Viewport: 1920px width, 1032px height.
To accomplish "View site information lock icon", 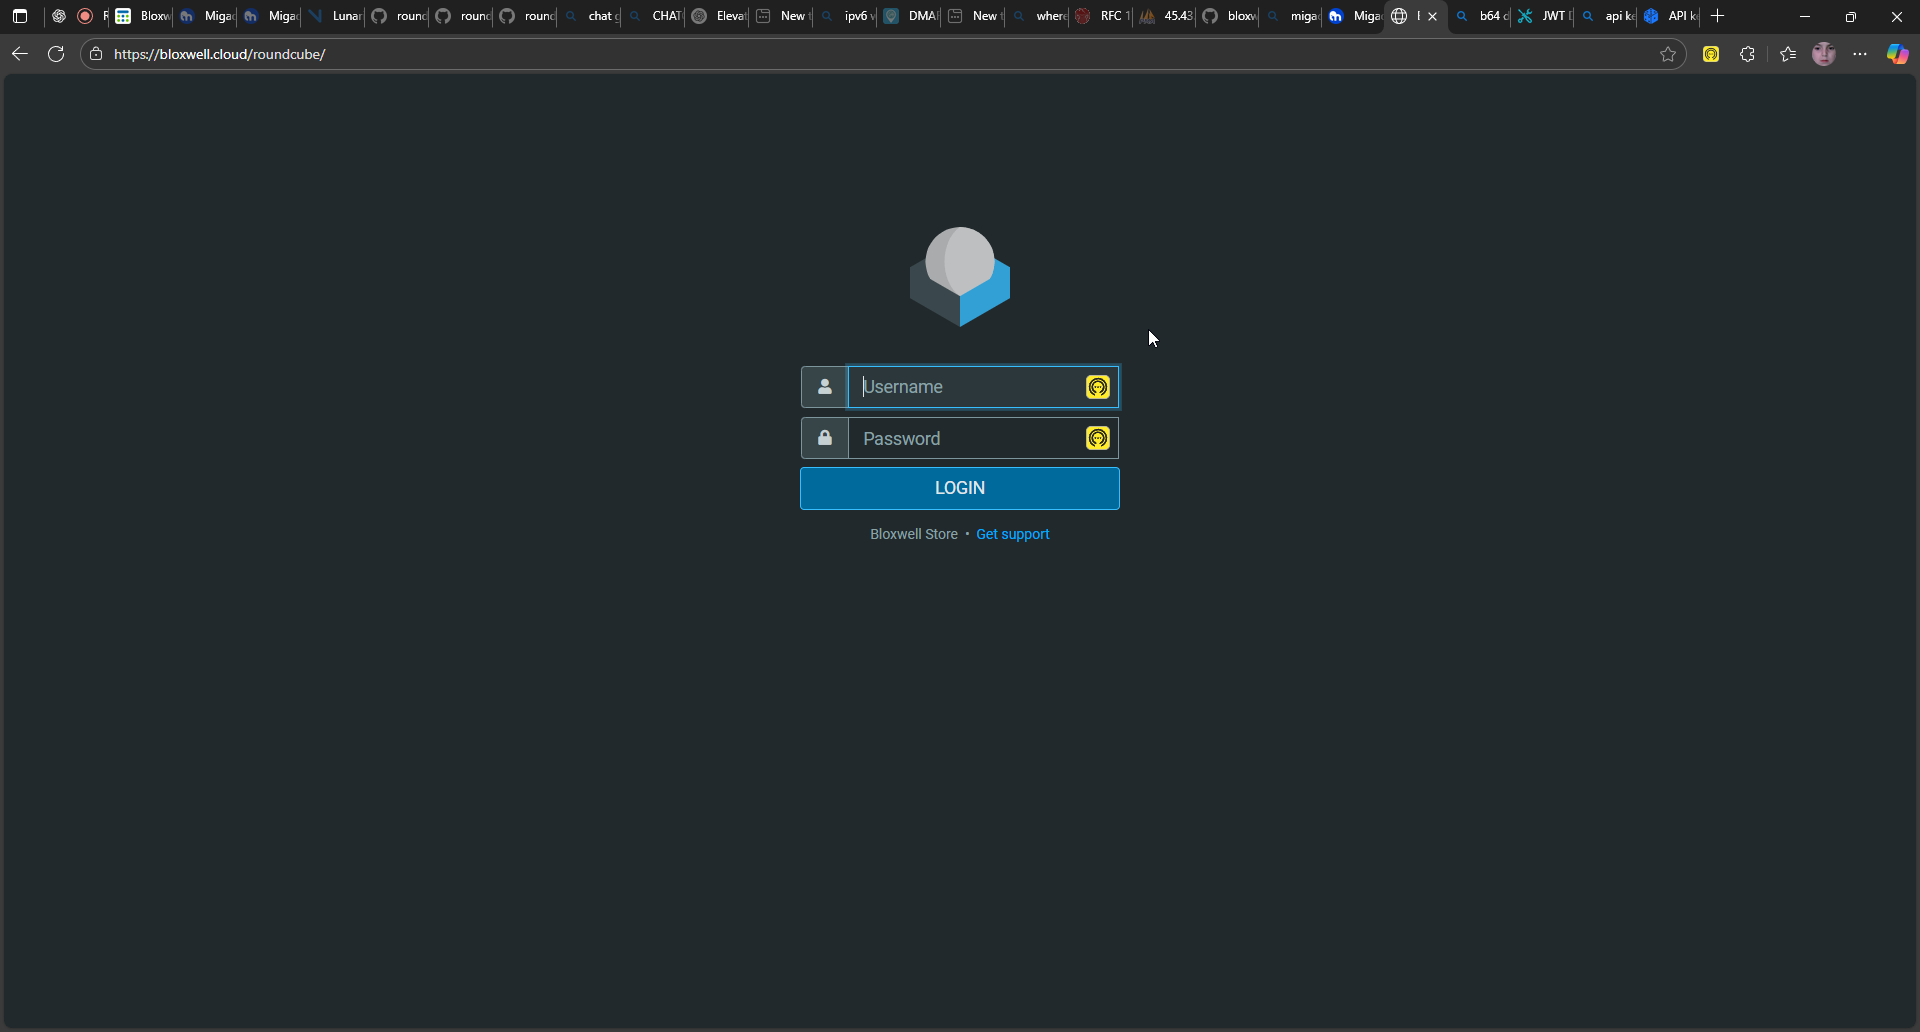I will 96,54.
